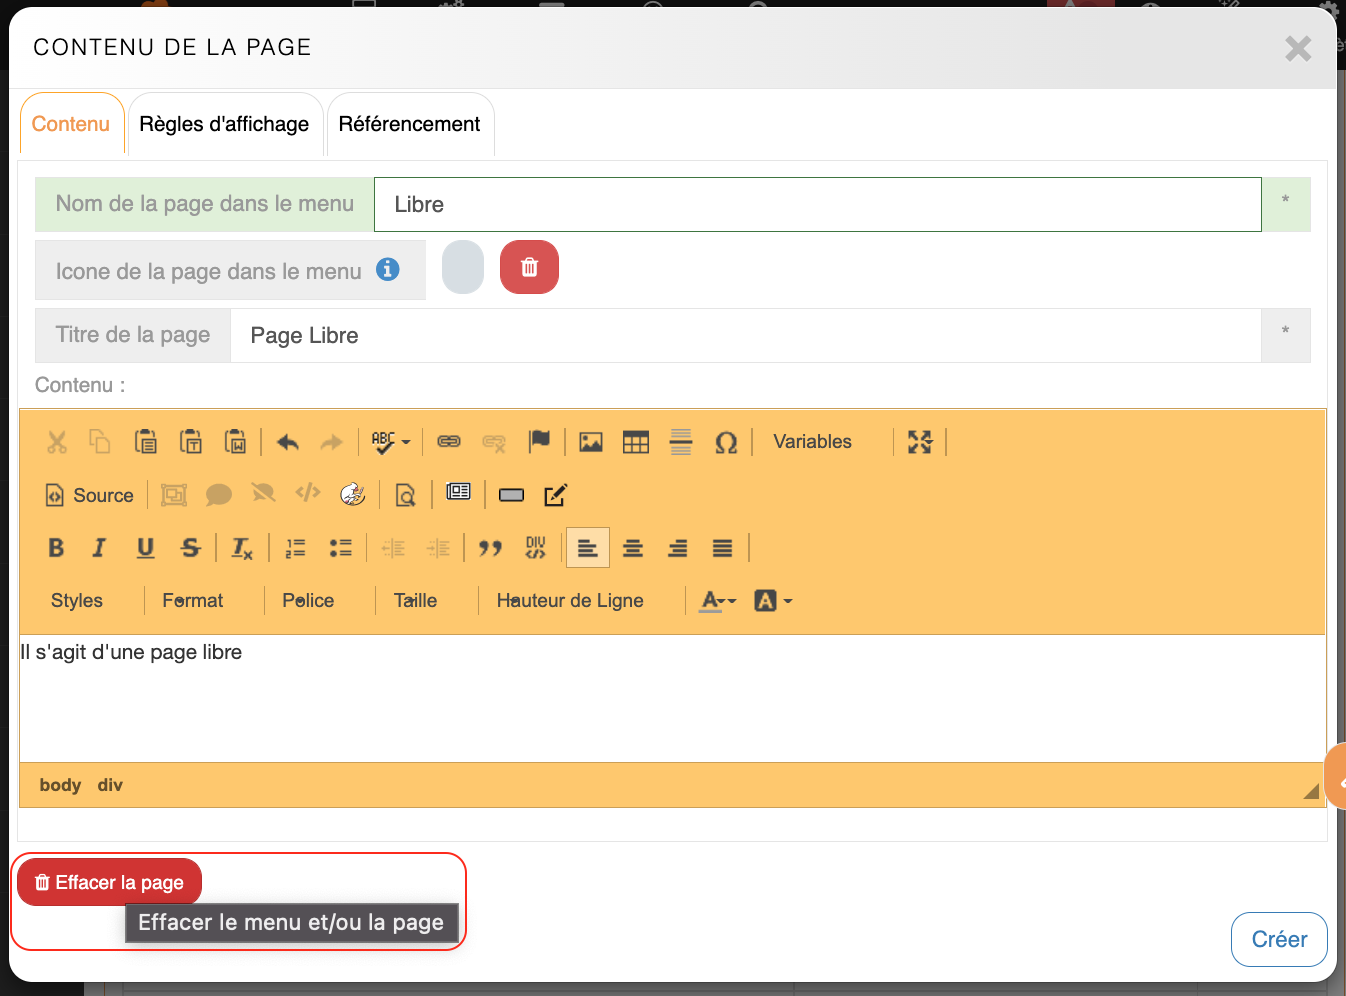Open the Hauteur de Ligne dropdown
The width and height of the screenshot is (1346, 996).
(x=570, y=601)
